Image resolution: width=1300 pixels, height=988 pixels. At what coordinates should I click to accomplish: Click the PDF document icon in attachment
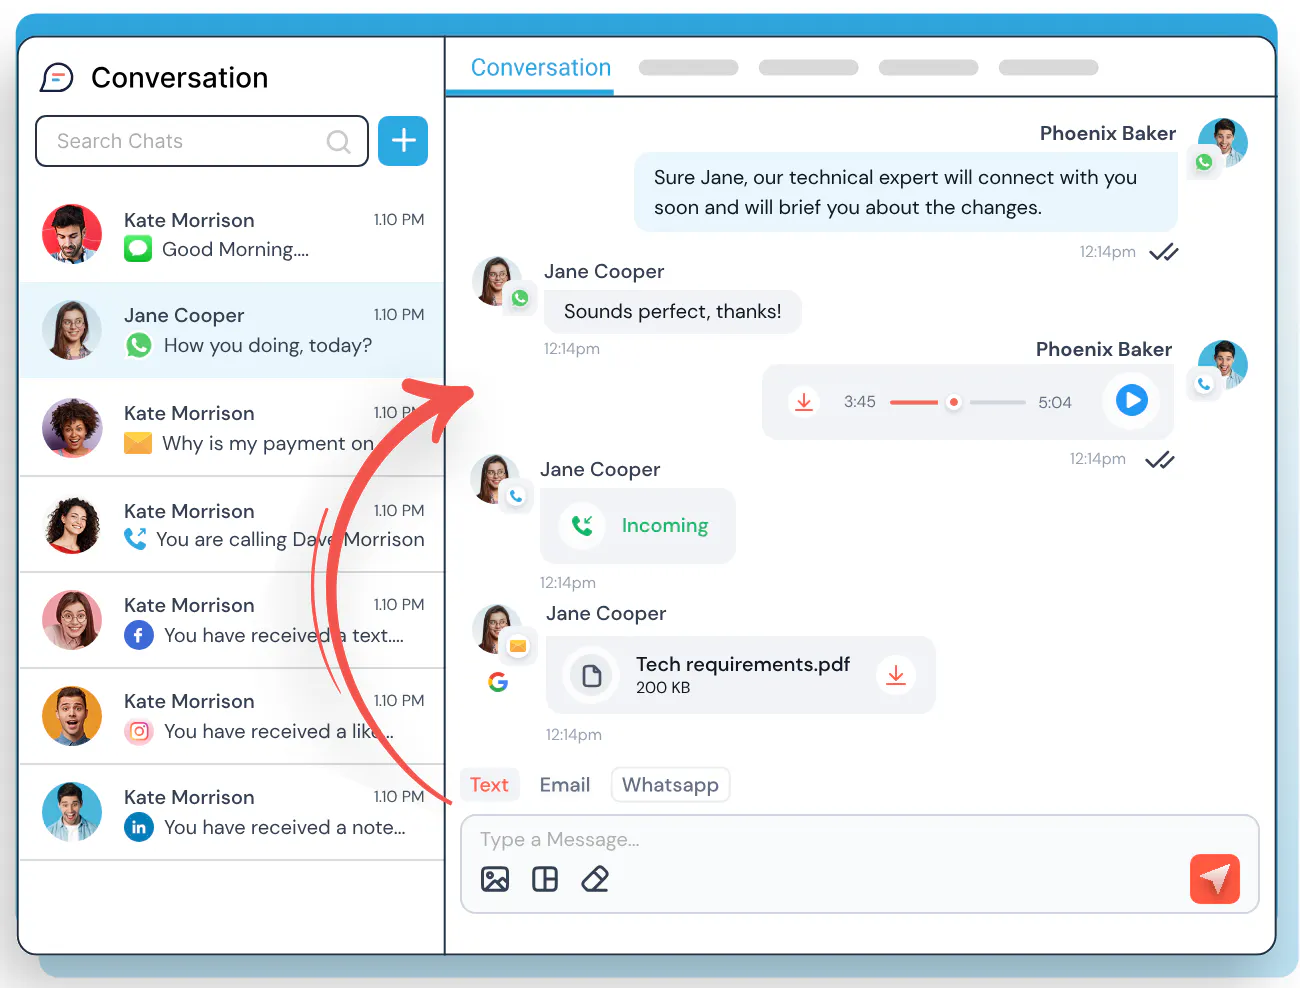[592, 676]
